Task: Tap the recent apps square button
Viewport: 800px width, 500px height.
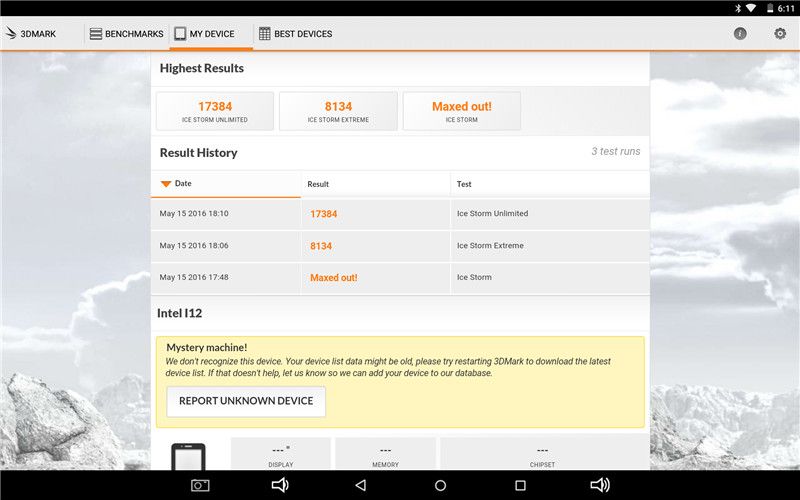Action: pos(520,485)
